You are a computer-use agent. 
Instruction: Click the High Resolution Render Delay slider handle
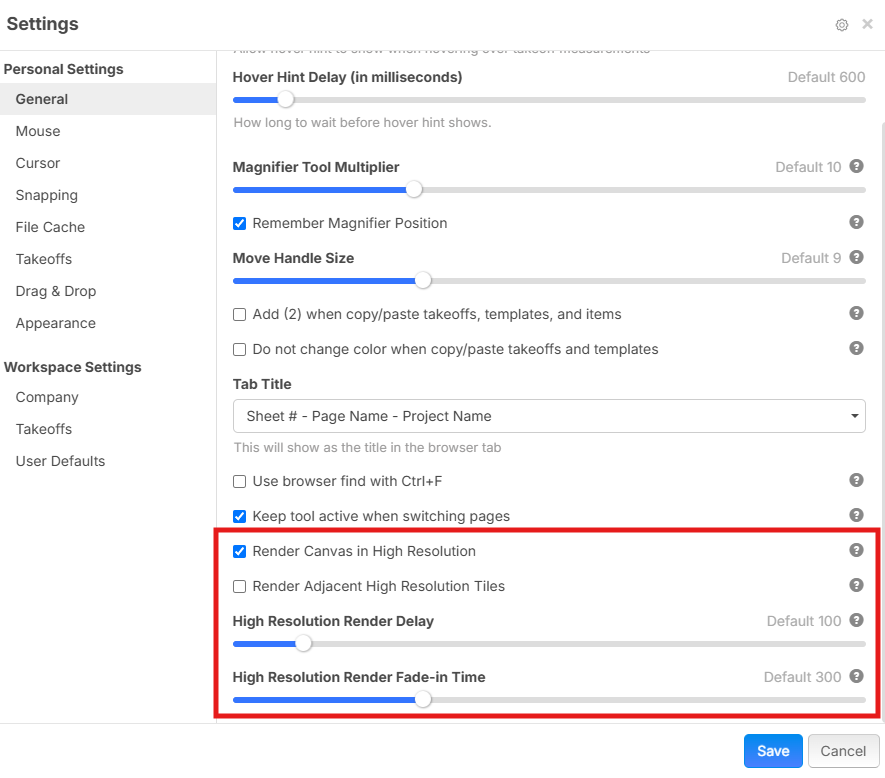[304, 644]
